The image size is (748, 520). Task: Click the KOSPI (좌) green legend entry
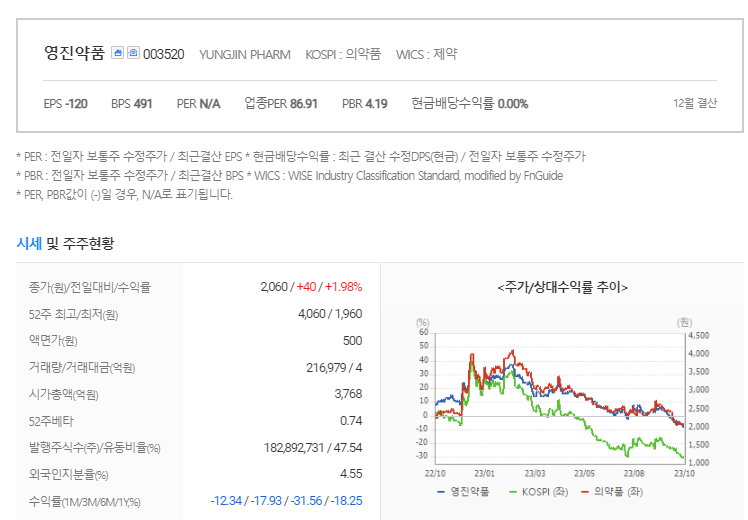pos(539,491)
